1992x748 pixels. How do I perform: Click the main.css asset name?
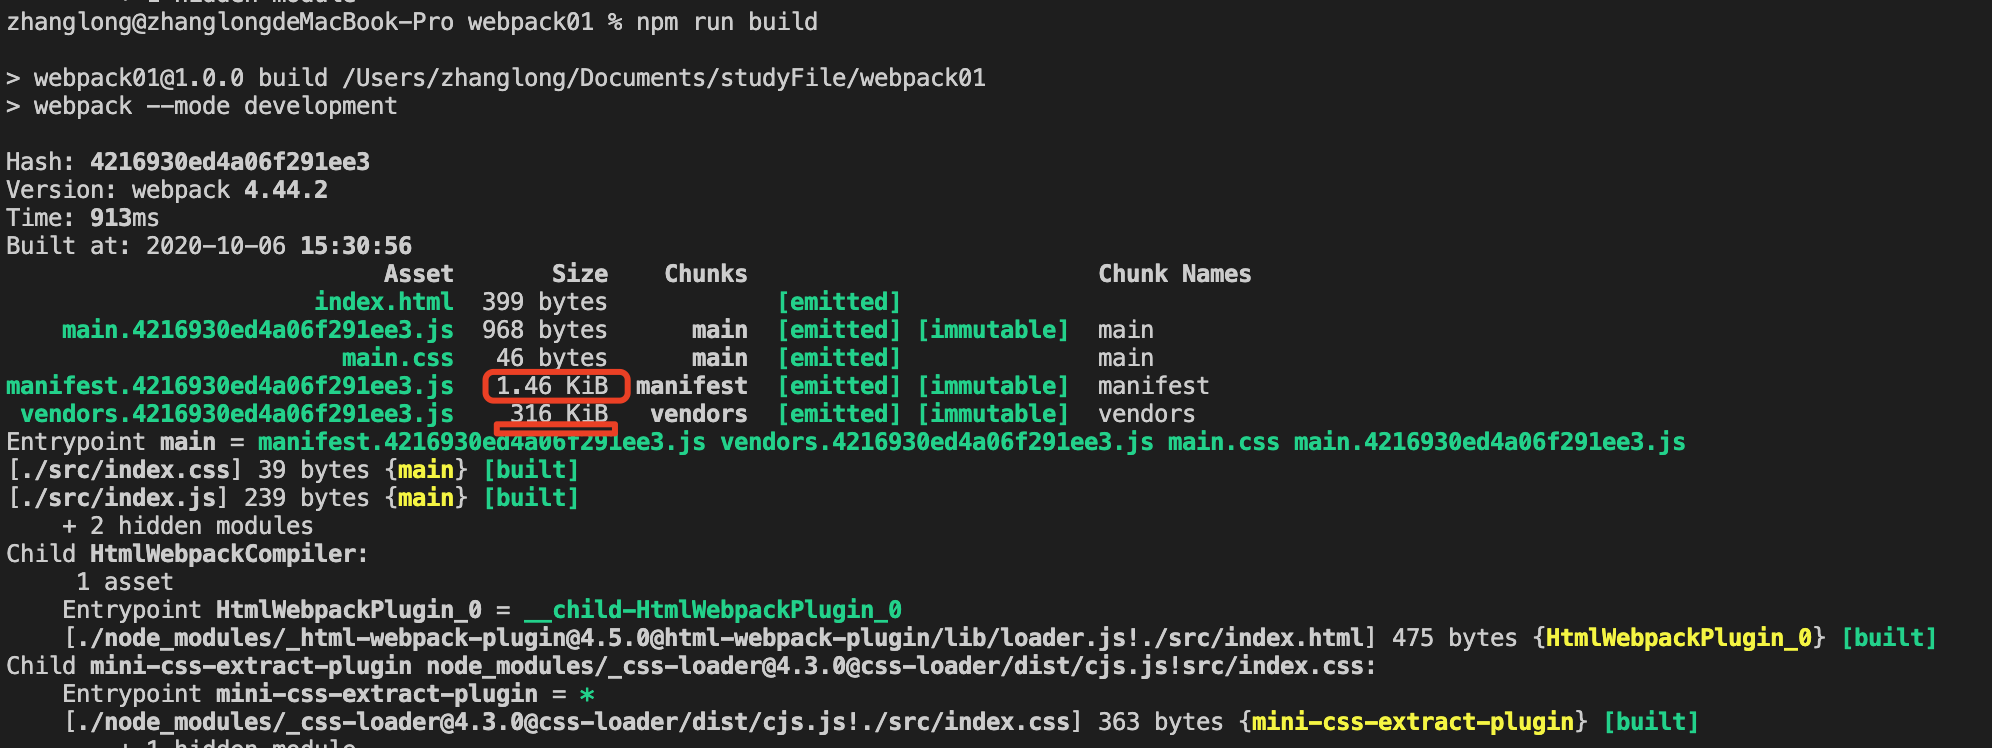[398, 358]
